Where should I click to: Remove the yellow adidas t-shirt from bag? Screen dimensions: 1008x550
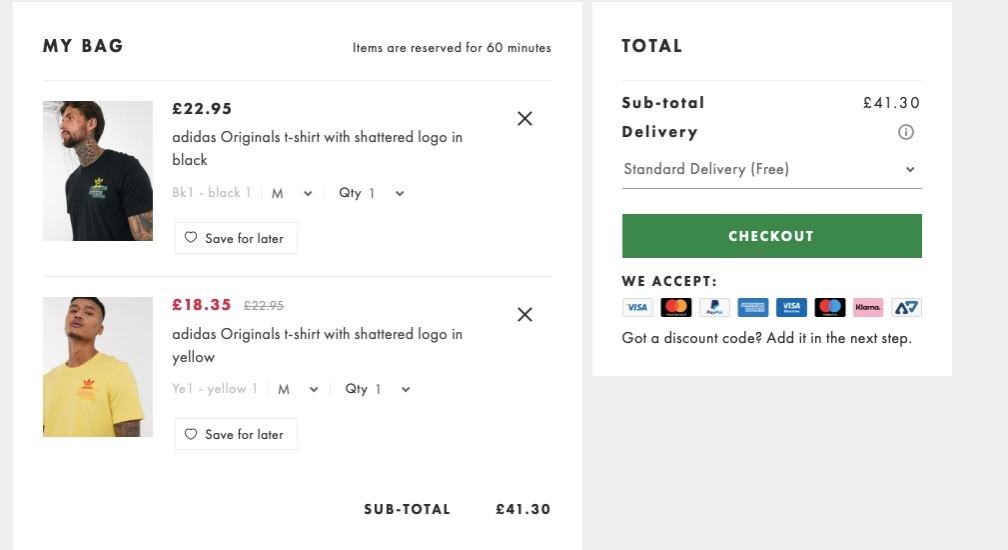[x=525, y=314]
